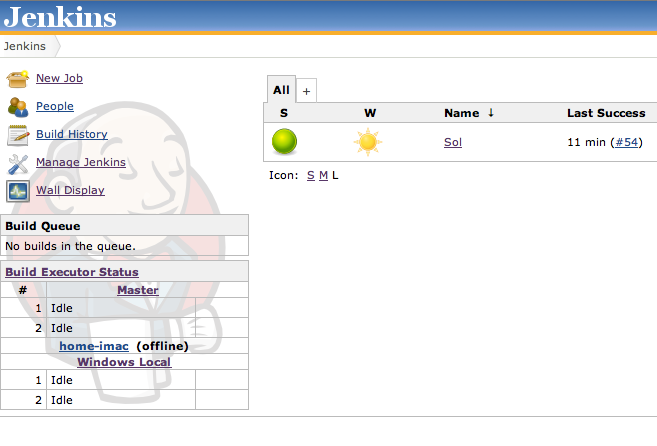Screen dimensions: 657x446
Task: Open the home-imac node link
Action: click(94, 346)
